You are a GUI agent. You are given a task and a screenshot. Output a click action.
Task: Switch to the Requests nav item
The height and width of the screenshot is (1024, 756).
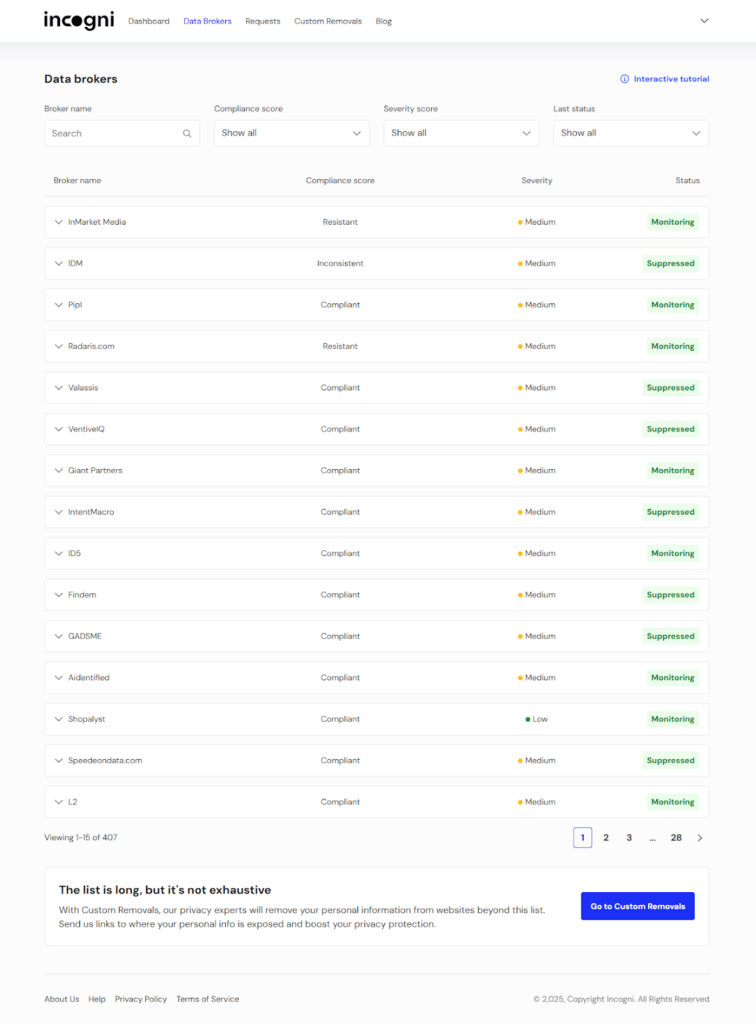[x=263, y=21]
